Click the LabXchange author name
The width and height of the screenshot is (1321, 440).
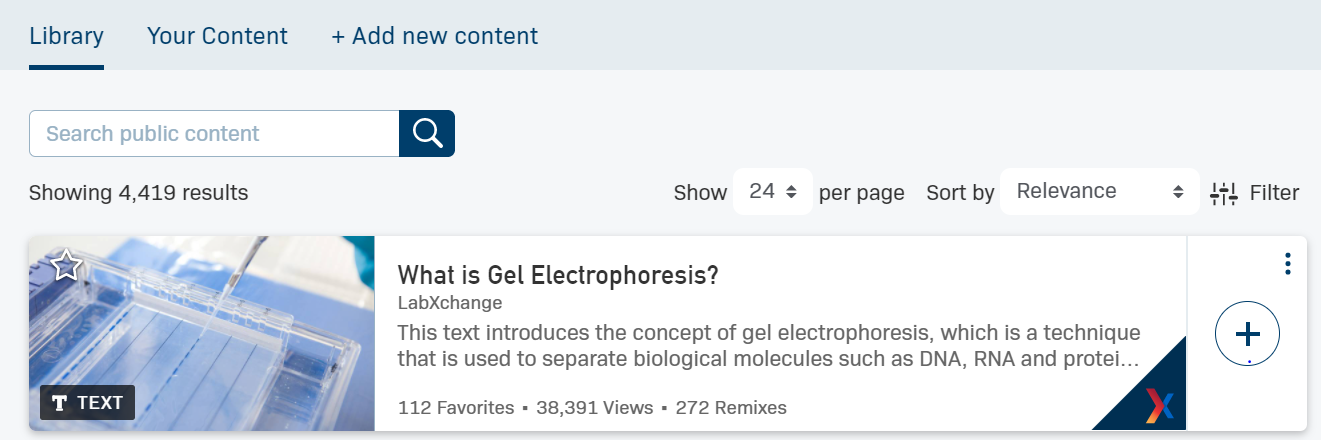[x=450, y=303]
